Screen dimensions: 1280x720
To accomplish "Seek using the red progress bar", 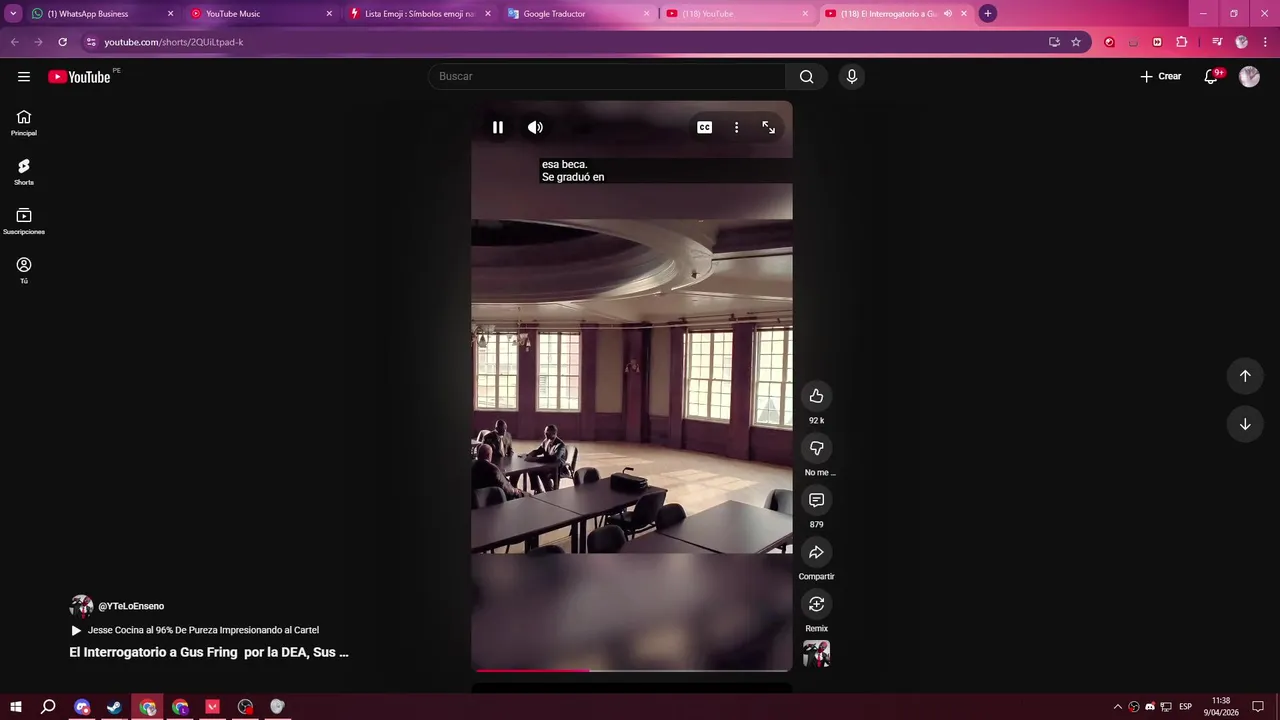I will click(x=632, y=670).
